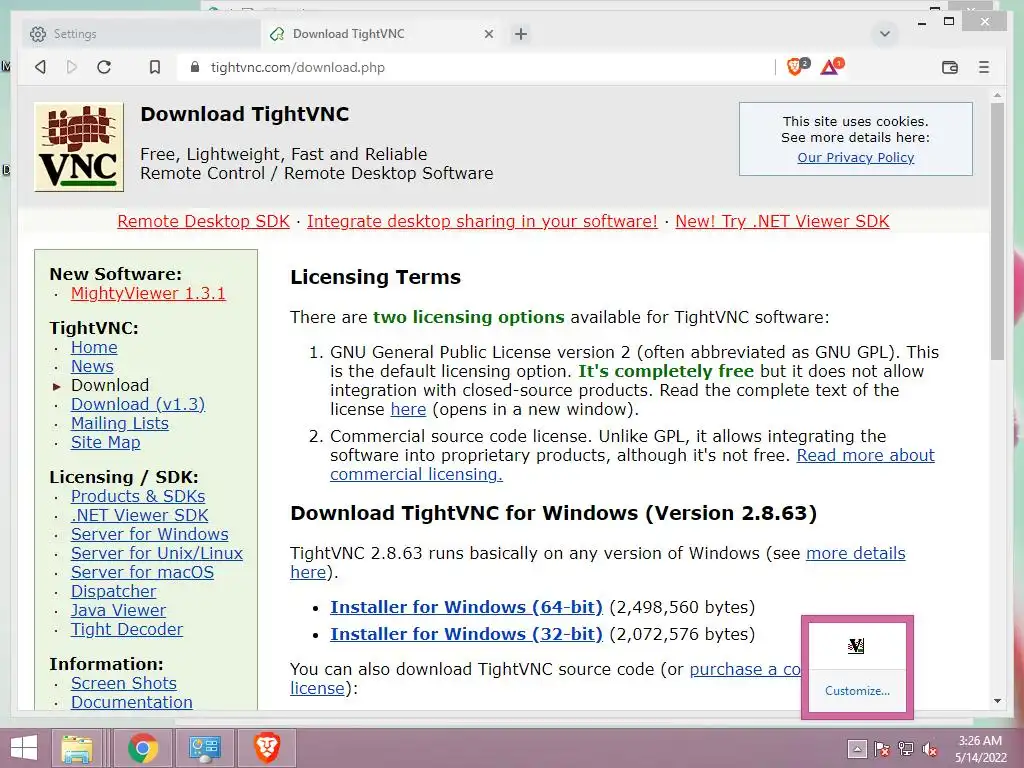Open Server for macOS link
Viewport: 1024px width, 768px height.
click(142, 572)
